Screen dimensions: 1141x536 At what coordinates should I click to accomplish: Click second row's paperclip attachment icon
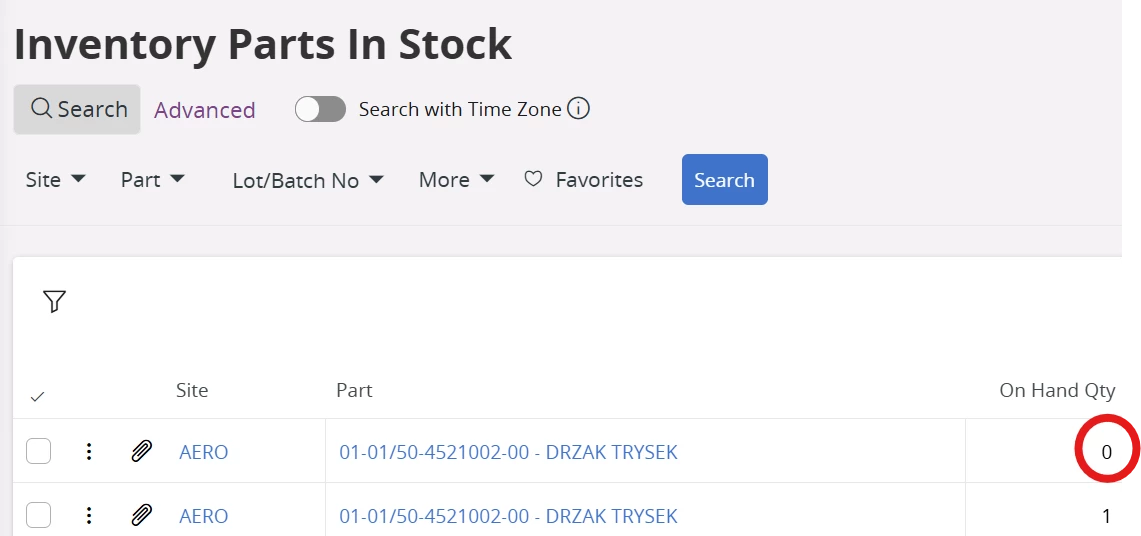click(x=142, y=516)
